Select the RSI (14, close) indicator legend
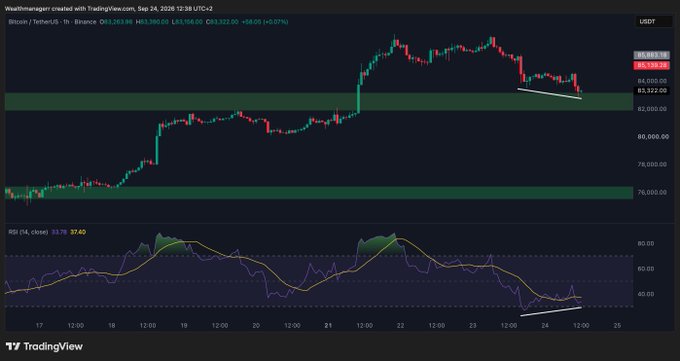This screenshot has height=361, width=680. 28,232
